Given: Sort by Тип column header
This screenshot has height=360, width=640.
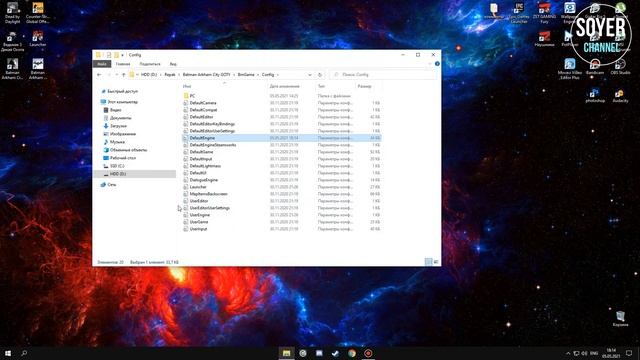Looking at the screenshot, I should tap(322, 86).
